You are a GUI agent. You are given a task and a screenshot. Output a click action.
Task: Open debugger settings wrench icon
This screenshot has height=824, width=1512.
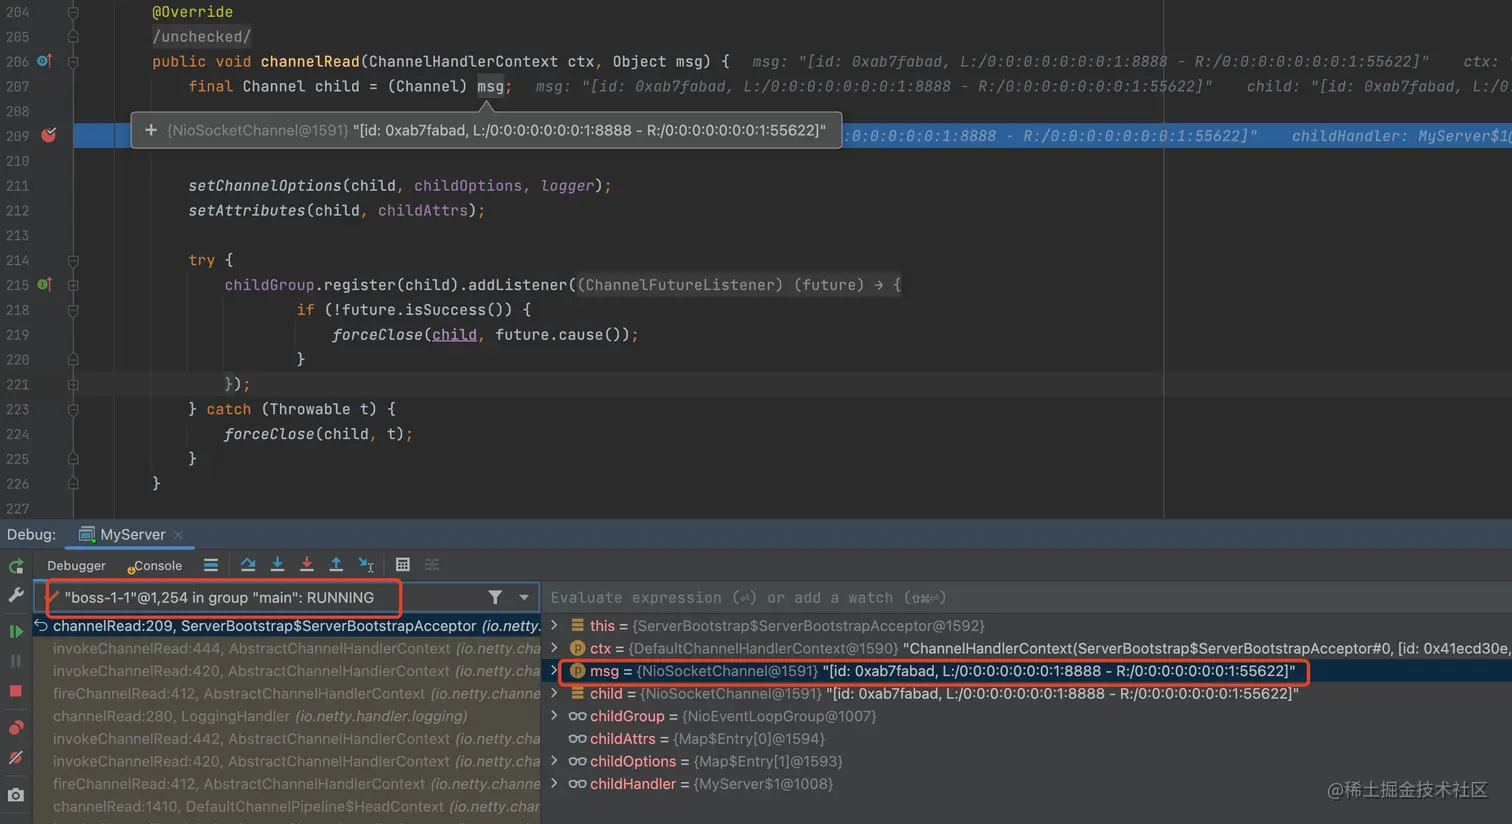coord(16,595)
